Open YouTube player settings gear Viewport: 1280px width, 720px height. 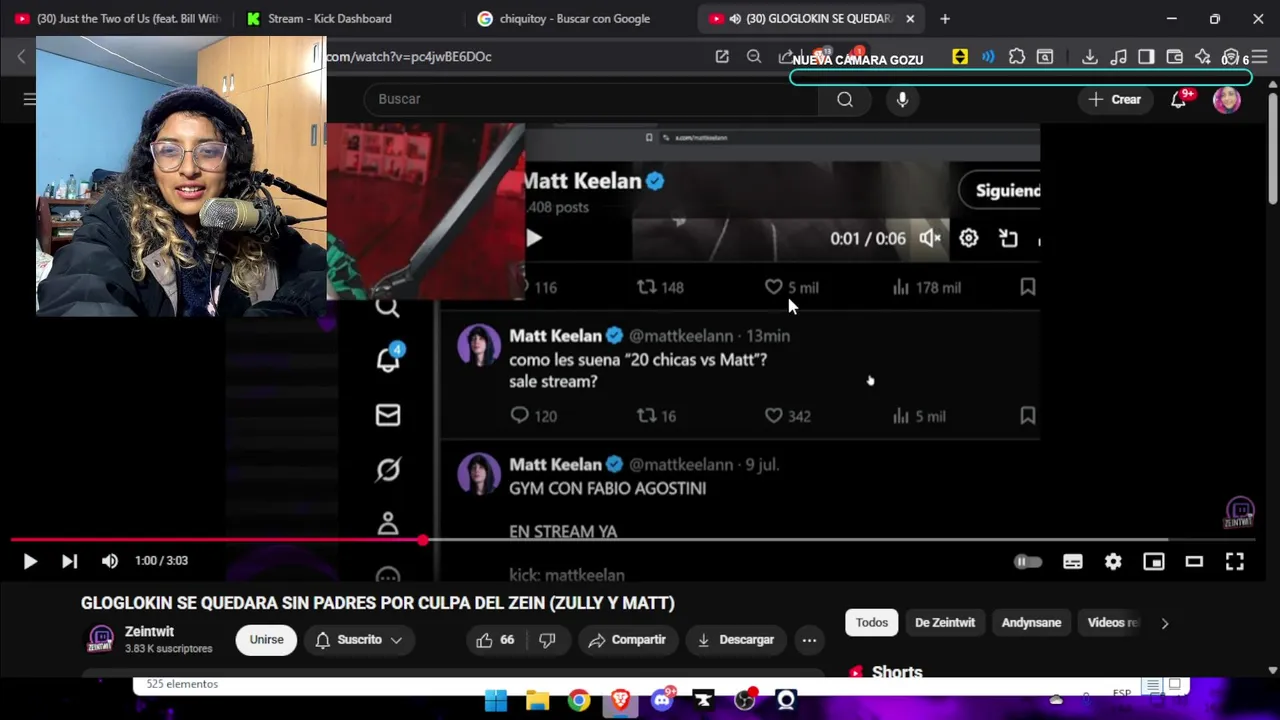point(1113,562)
